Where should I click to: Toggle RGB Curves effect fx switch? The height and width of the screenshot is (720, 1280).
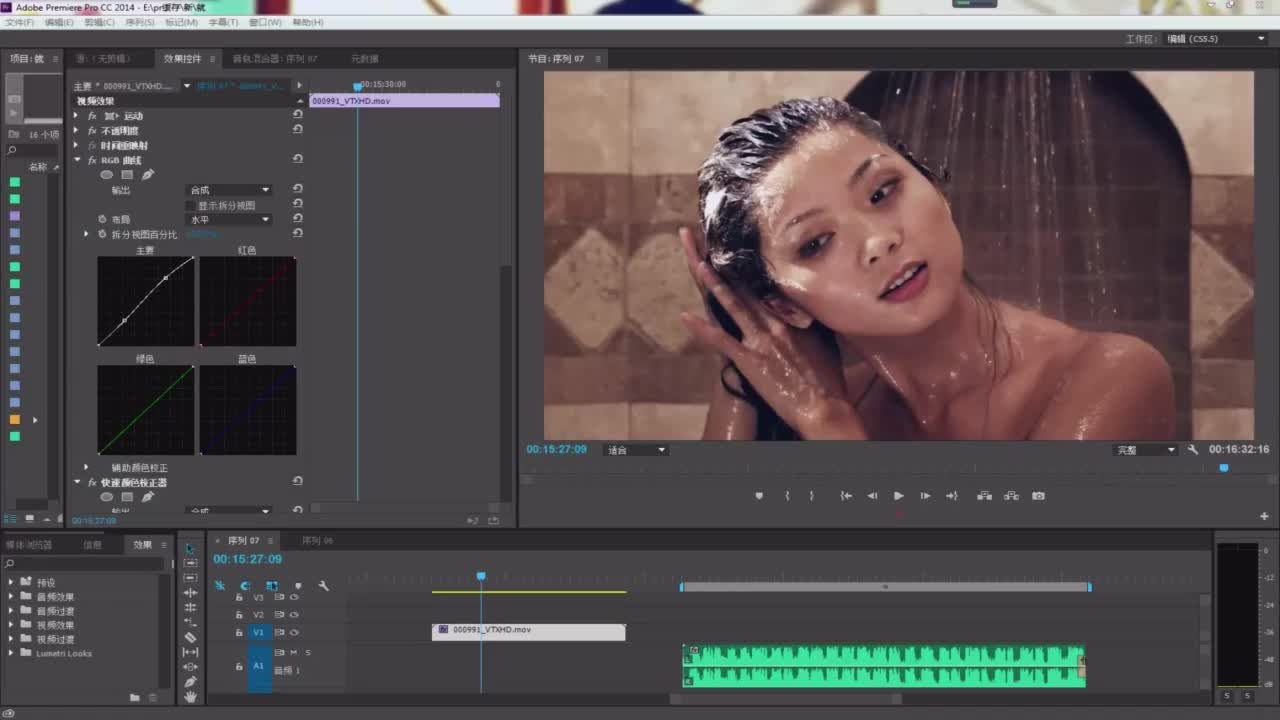[92, 160]
